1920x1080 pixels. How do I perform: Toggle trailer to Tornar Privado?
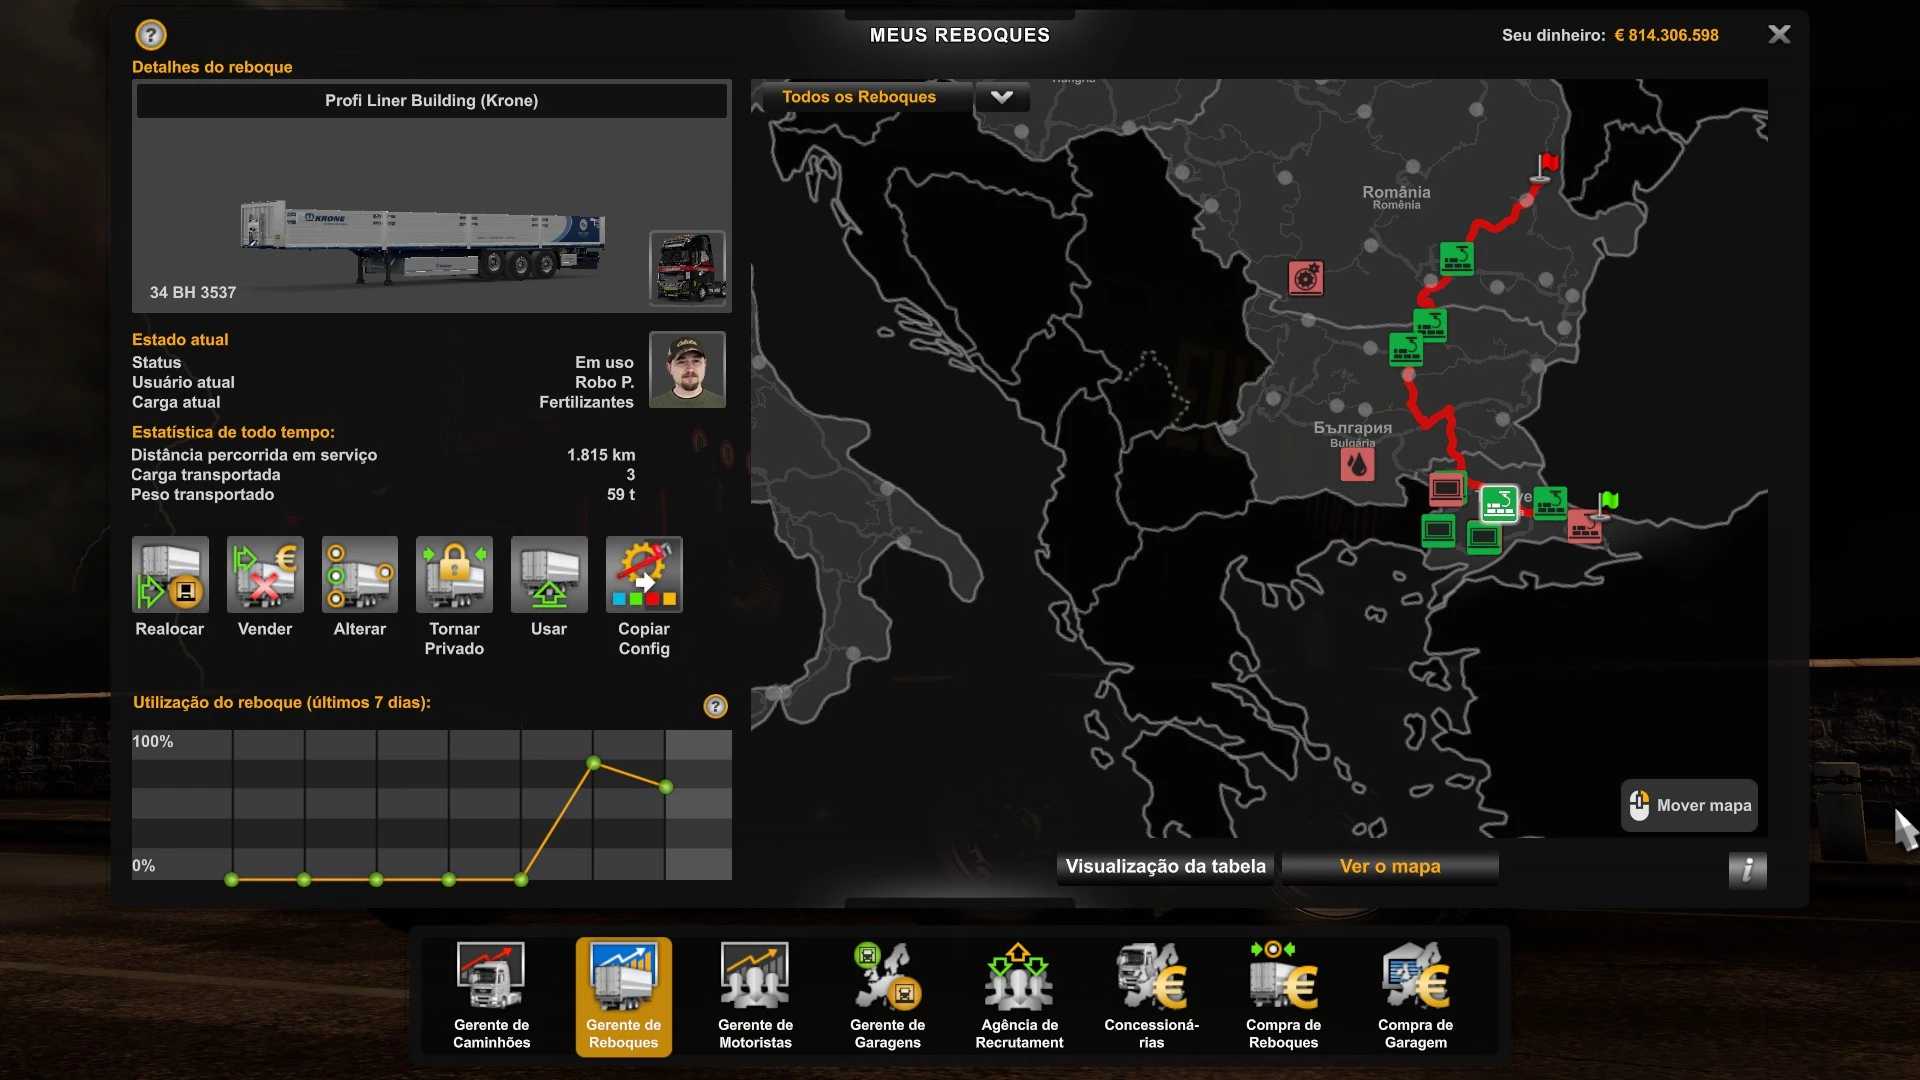click(454, 575)
